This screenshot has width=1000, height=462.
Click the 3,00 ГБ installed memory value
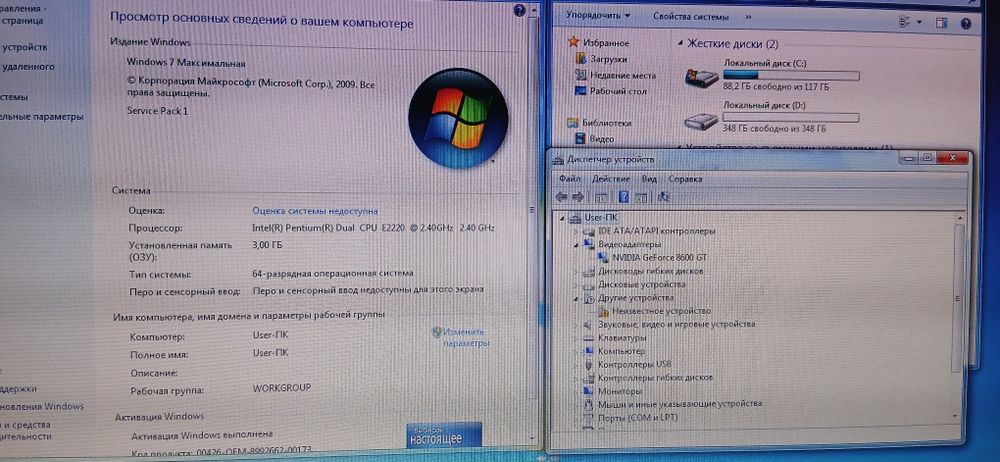(267, 244)
